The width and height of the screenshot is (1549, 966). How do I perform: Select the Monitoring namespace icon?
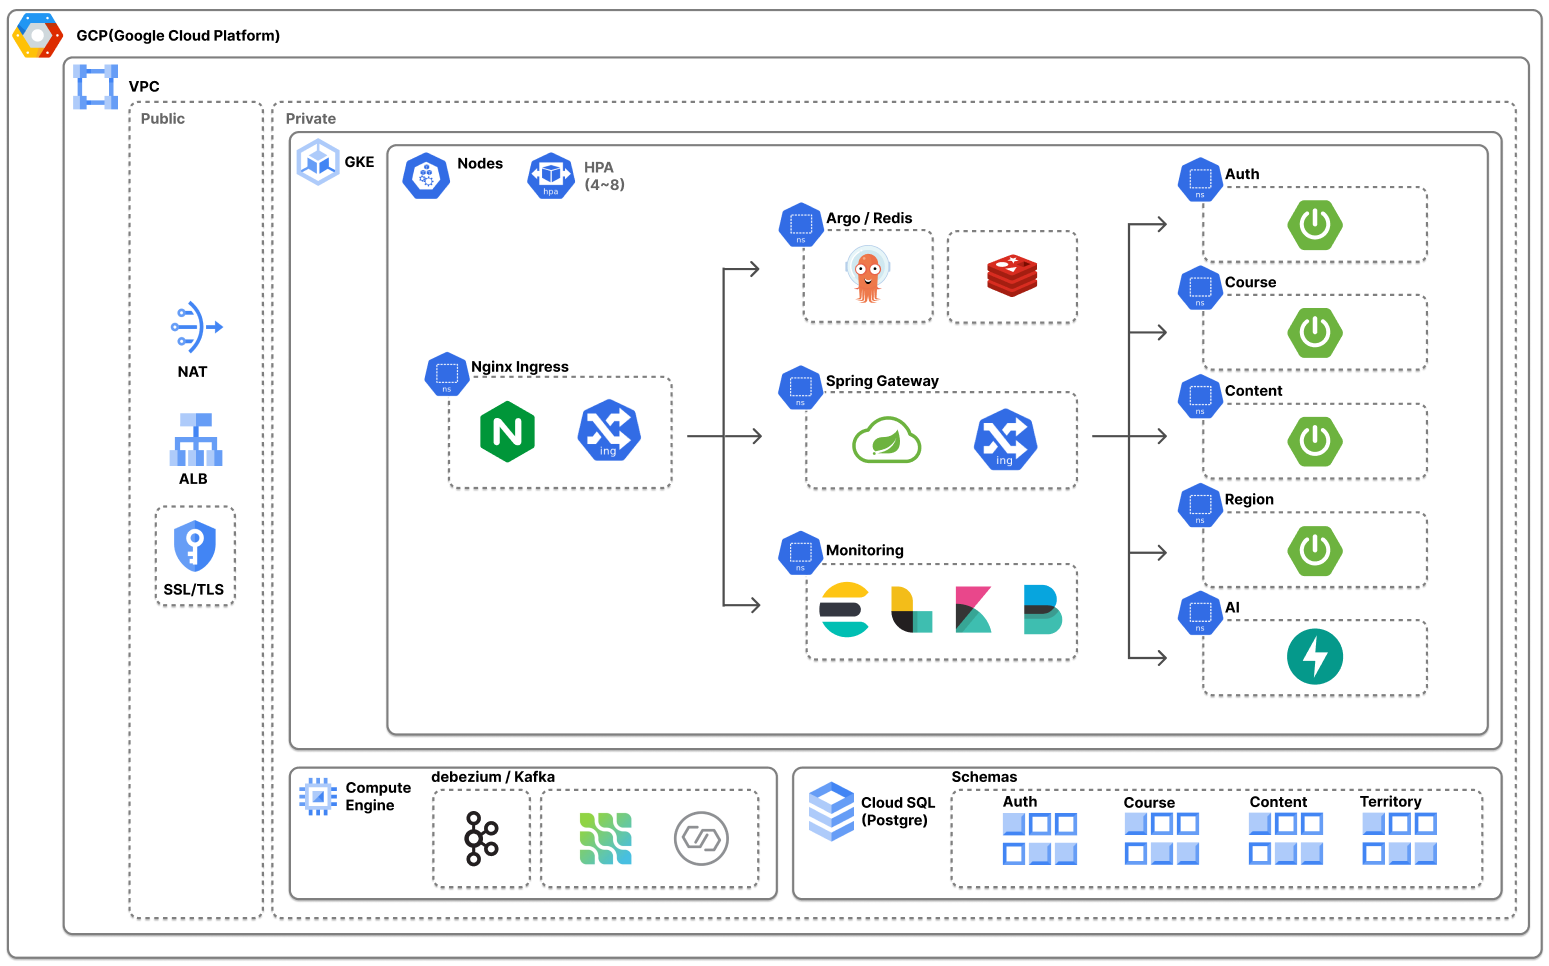(800, 554)
